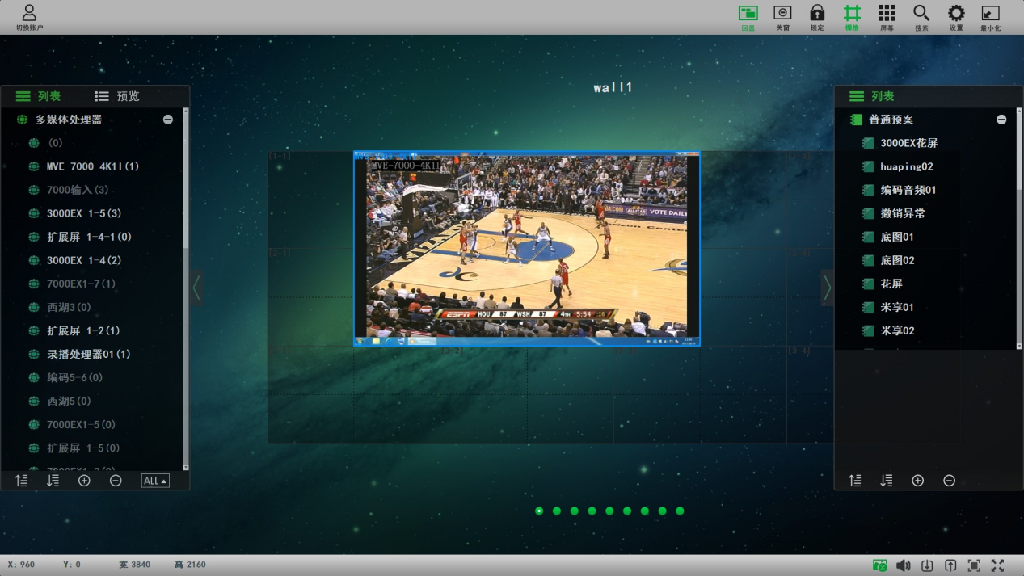Select 列表 tab in right preset panel
The image size is (1024, 576).
point(871,96)
